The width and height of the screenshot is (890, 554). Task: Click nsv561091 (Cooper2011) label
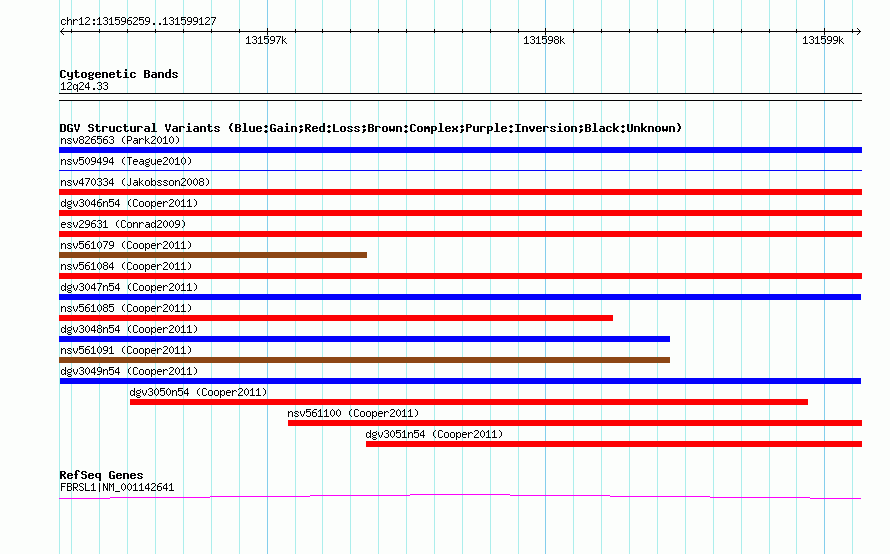126,350
